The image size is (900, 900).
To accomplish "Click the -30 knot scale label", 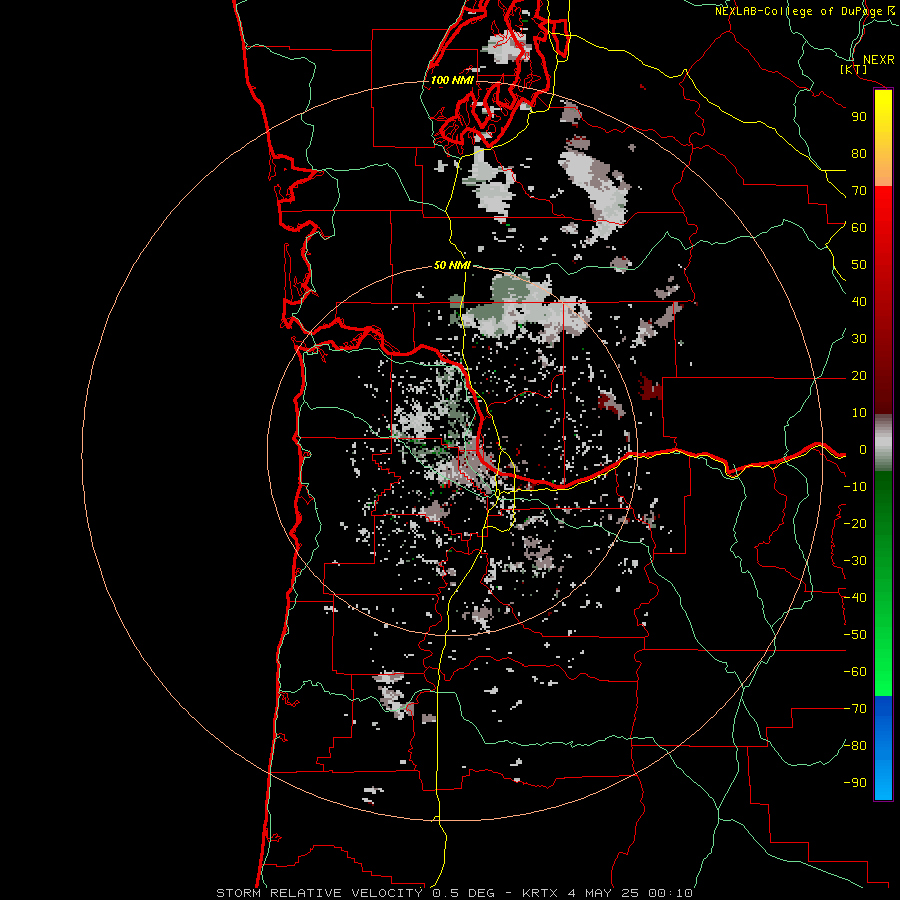I will 855,561.
